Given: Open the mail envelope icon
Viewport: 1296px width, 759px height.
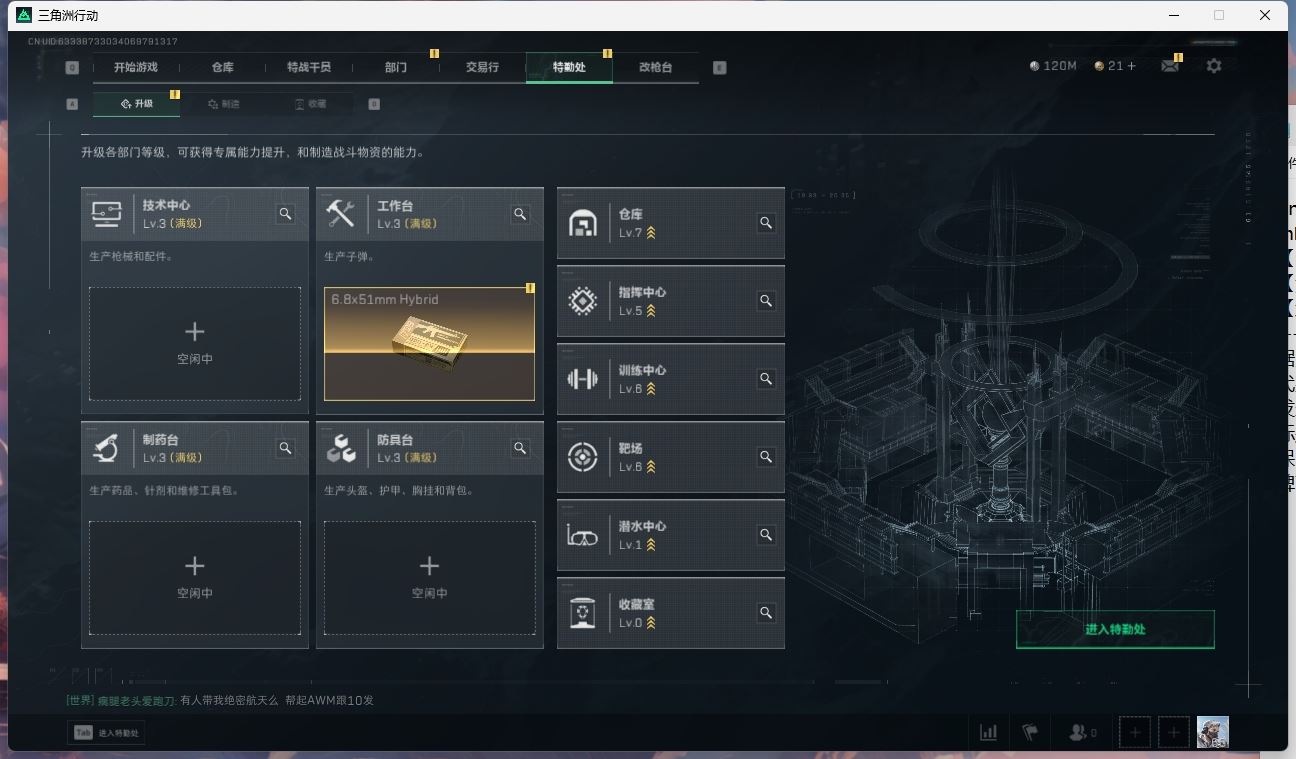Looking at the screenshot, I should (x=1169, y=66).
